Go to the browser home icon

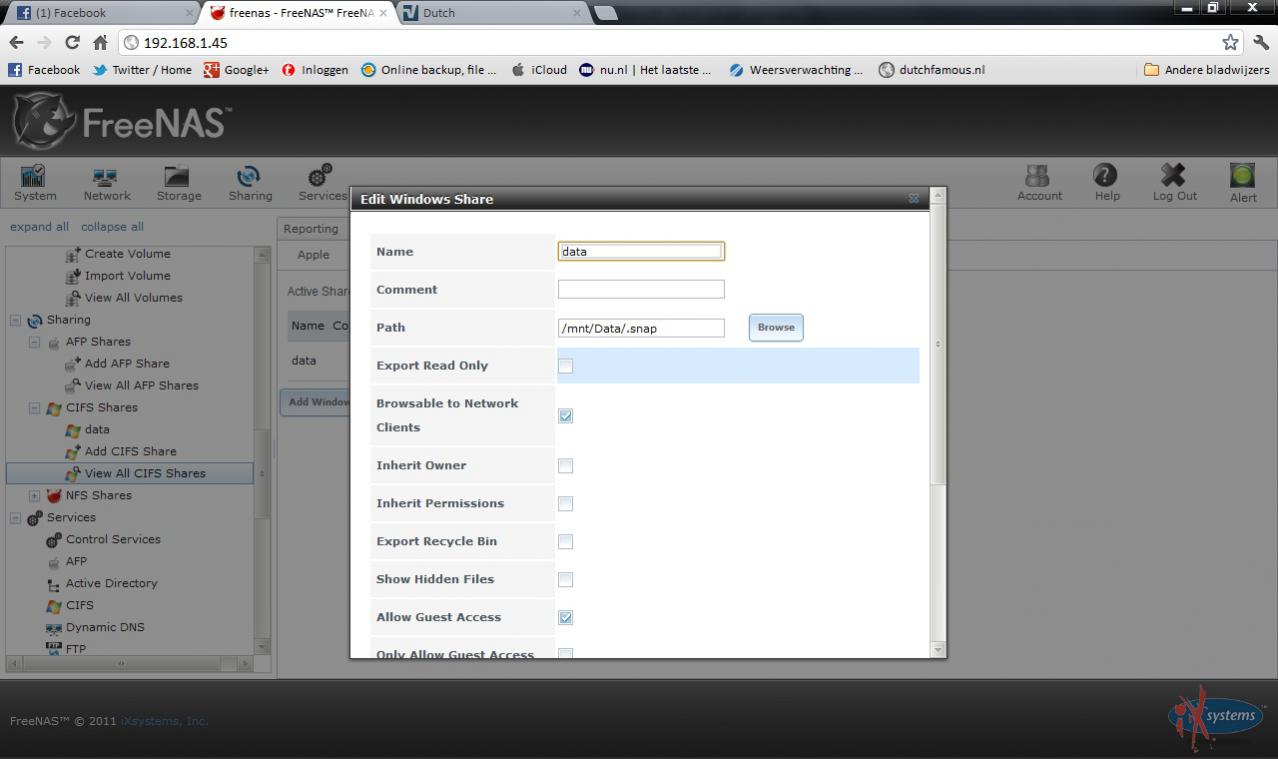pyautogui.click(x=100, y=42)
